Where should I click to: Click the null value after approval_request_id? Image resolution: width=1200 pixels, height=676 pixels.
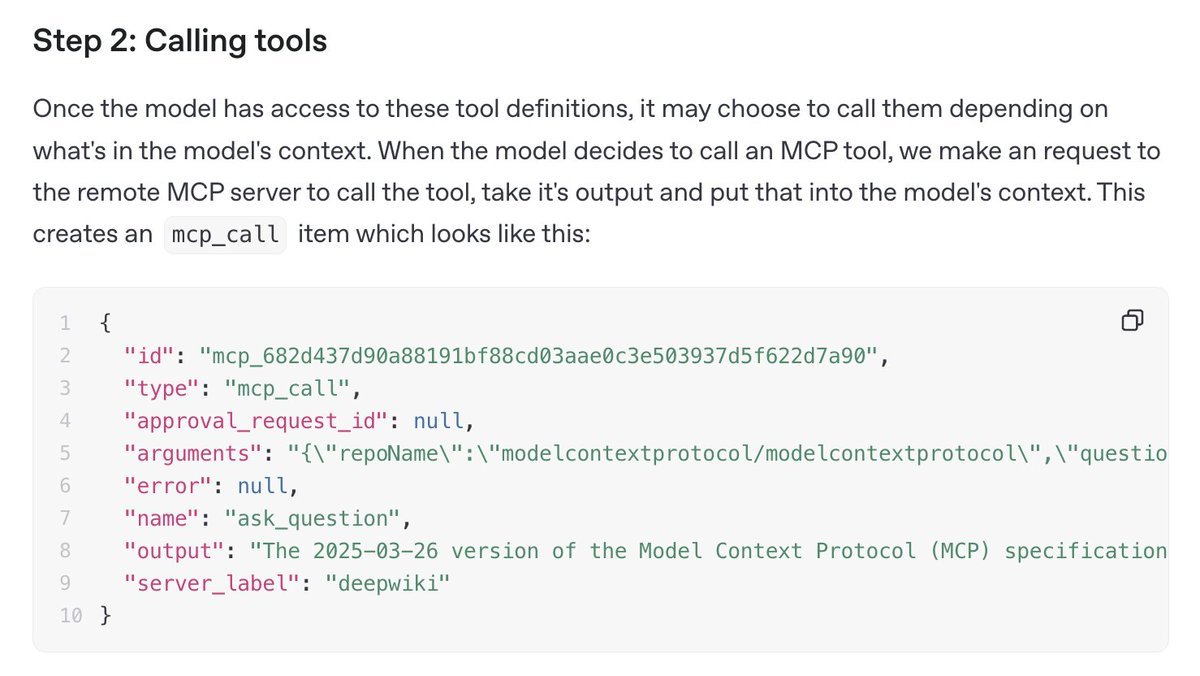437,420
